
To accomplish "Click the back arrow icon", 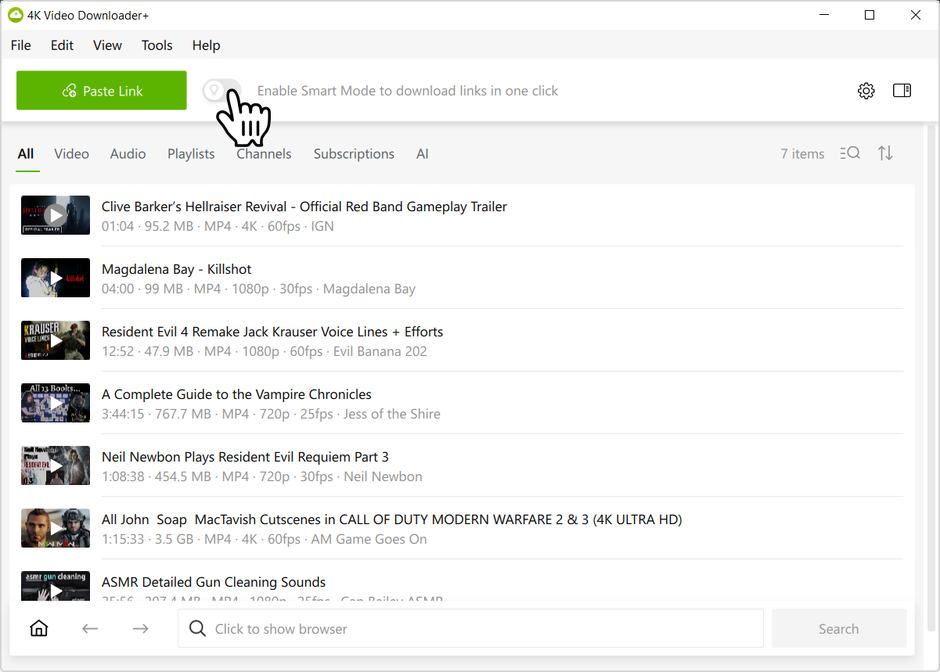I will click(x=90, y=628).
